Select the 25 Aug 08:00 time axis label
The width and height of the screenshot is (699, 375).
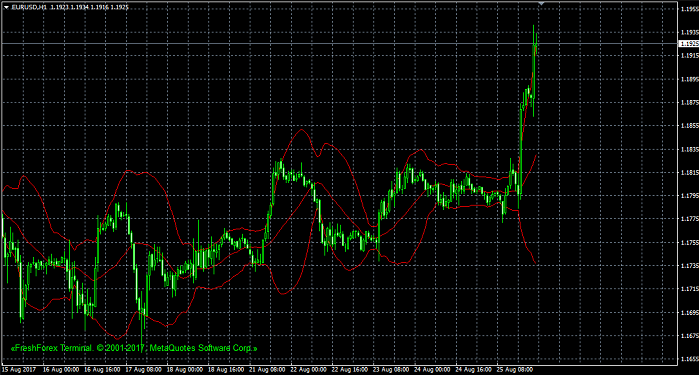coord(515,370)
